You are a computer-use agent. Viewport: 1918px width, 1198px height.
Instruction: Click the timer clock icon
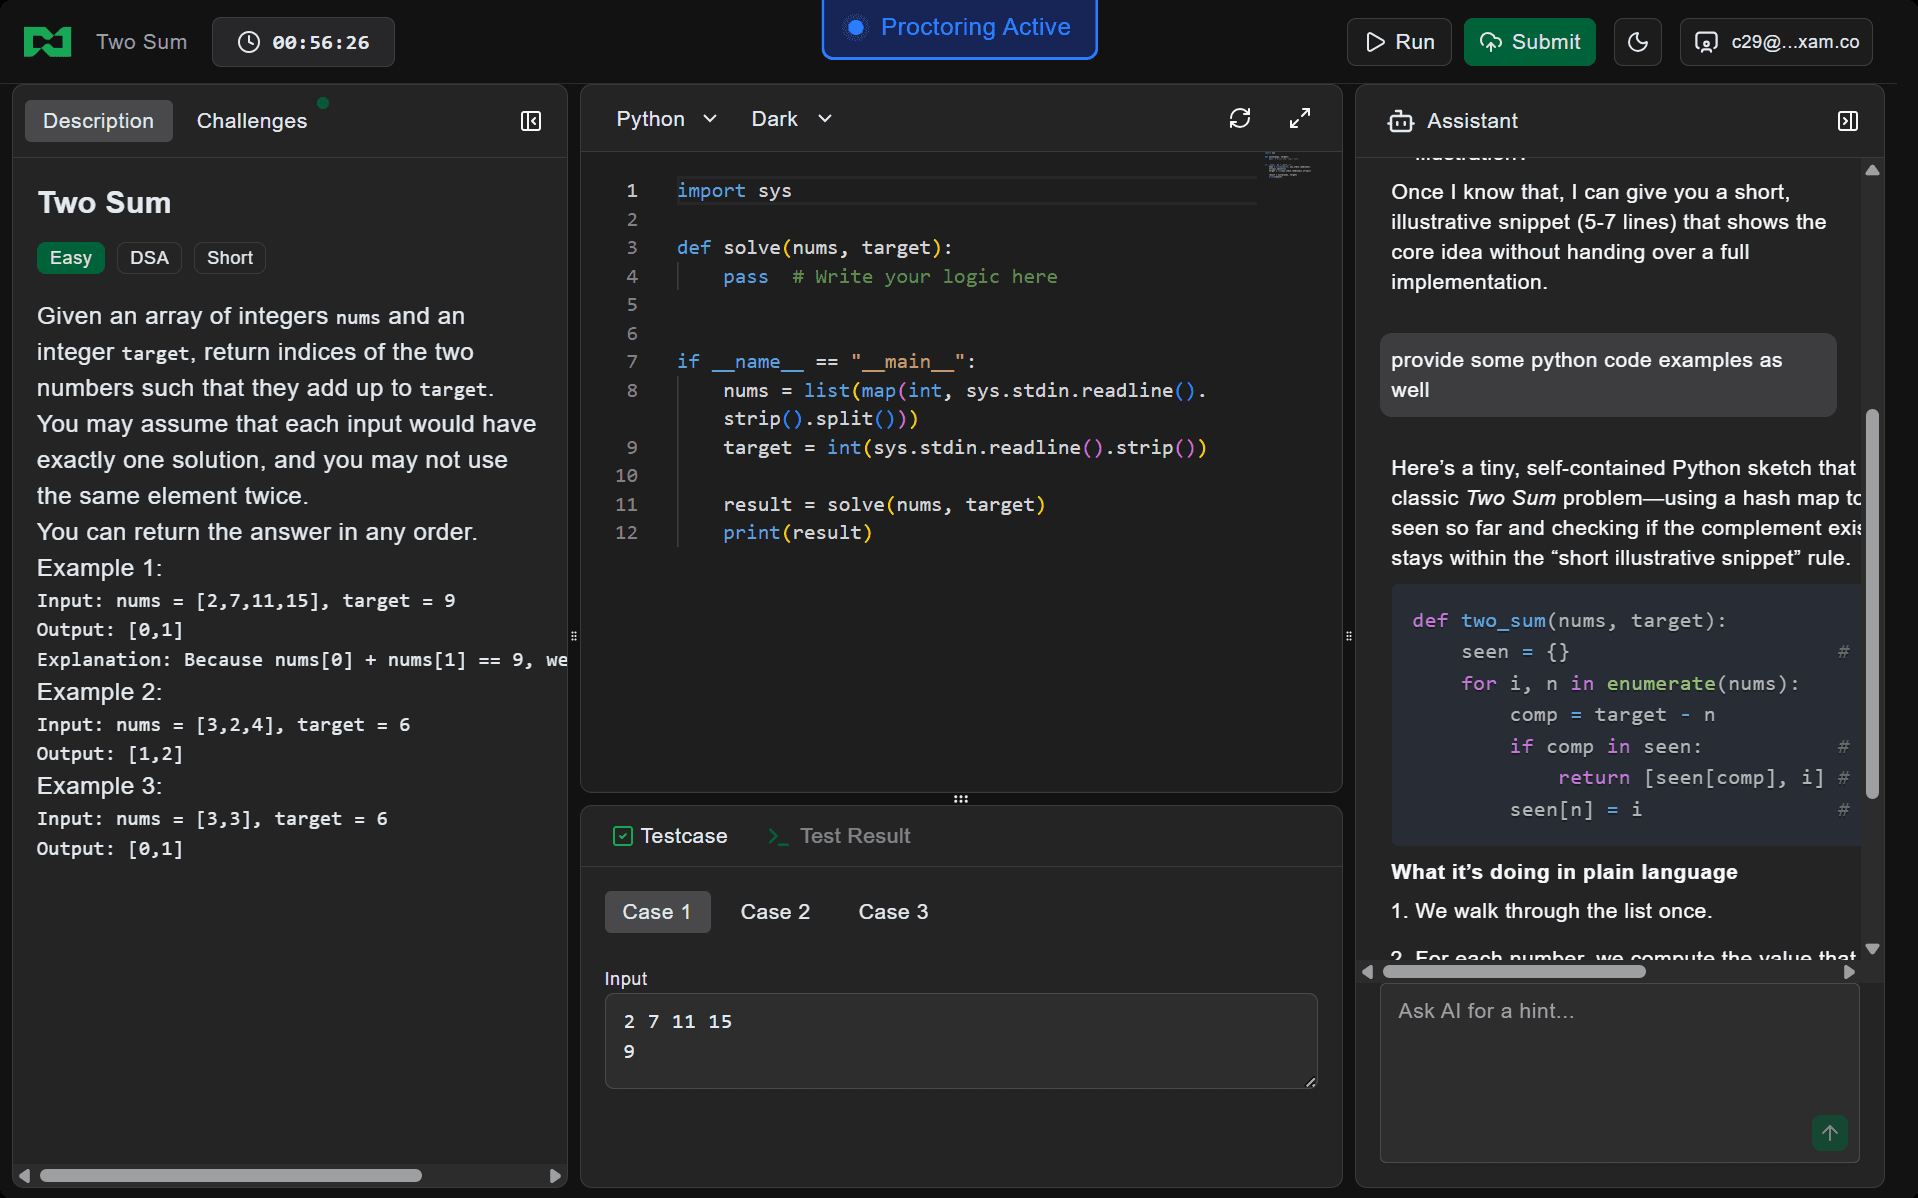(248, 42)
